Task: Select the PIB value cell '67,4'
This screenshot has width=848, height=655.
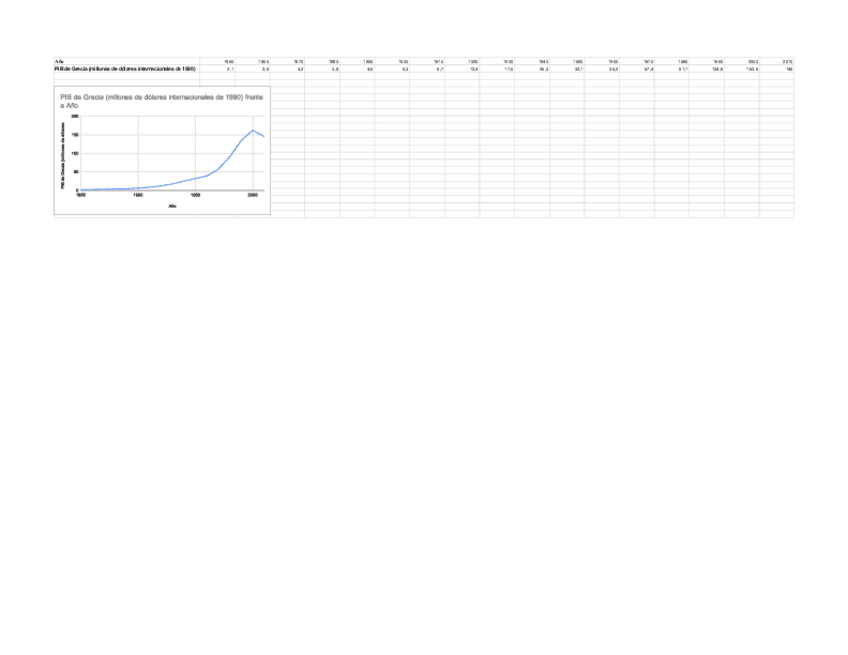Action: (x=637, y=69)
